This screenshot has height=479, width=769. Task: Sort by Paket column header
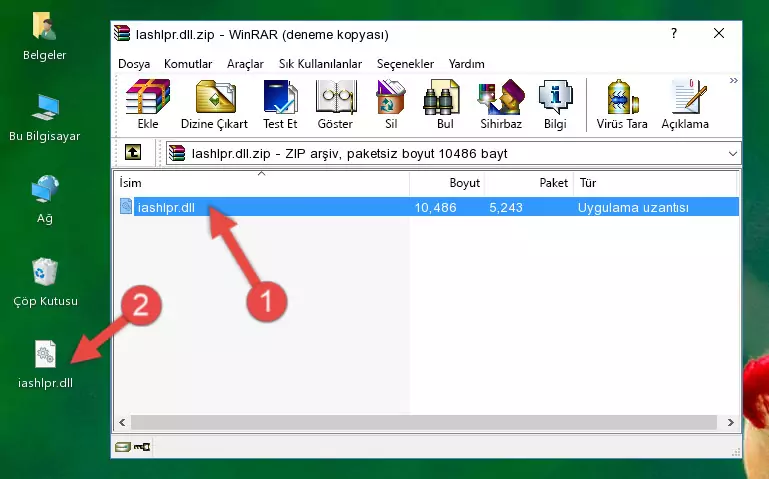(x=529, y=183)
